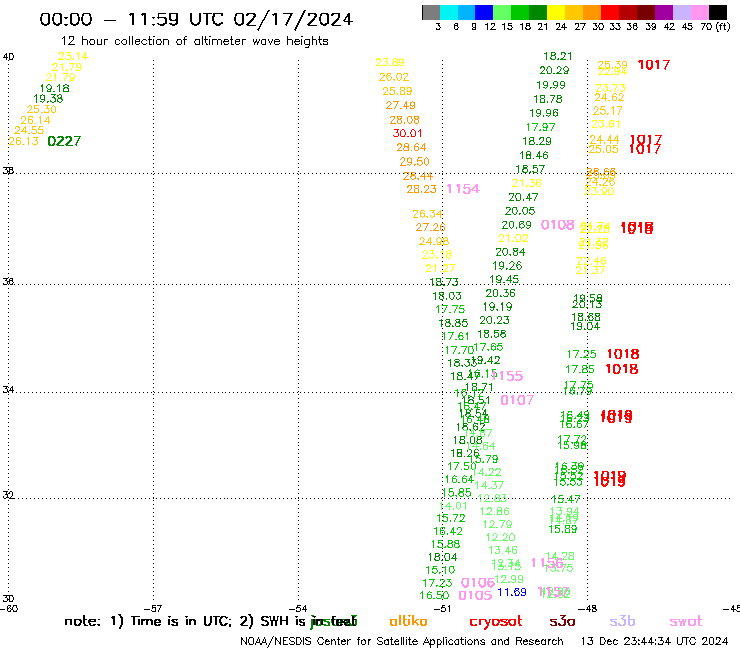Click the pink 0108 time label
The height and width of the screenshot is (650, 740).
tap(557, 225)
